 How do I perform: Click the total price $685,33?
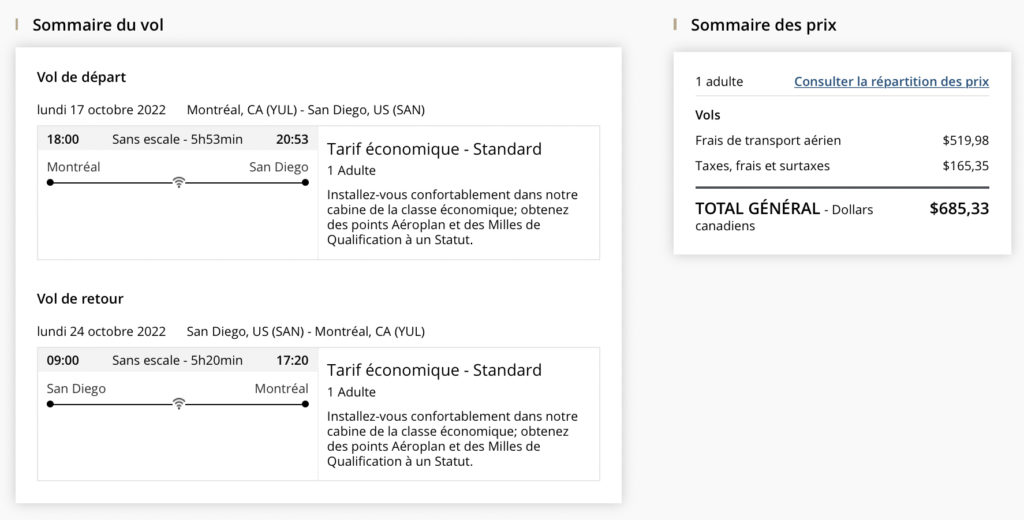pyautogui.click(x=958, y=209)
